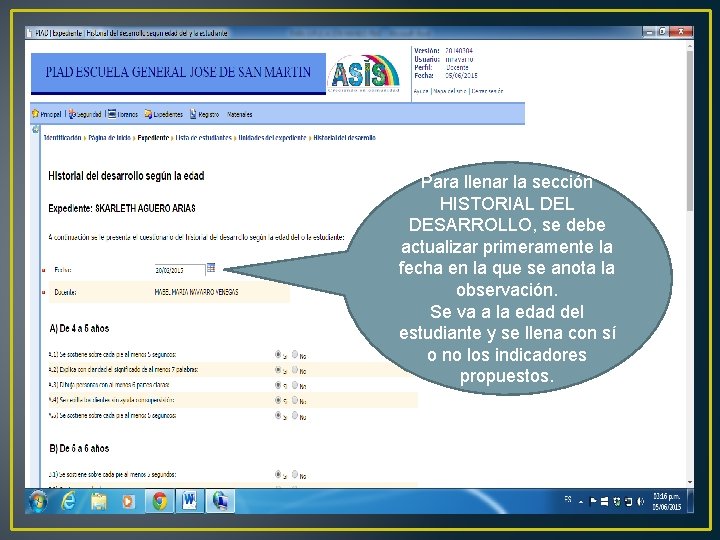Click the text Expediente: SKARLETH AGUERO ARIAS
720x540 pixels.
122,208
